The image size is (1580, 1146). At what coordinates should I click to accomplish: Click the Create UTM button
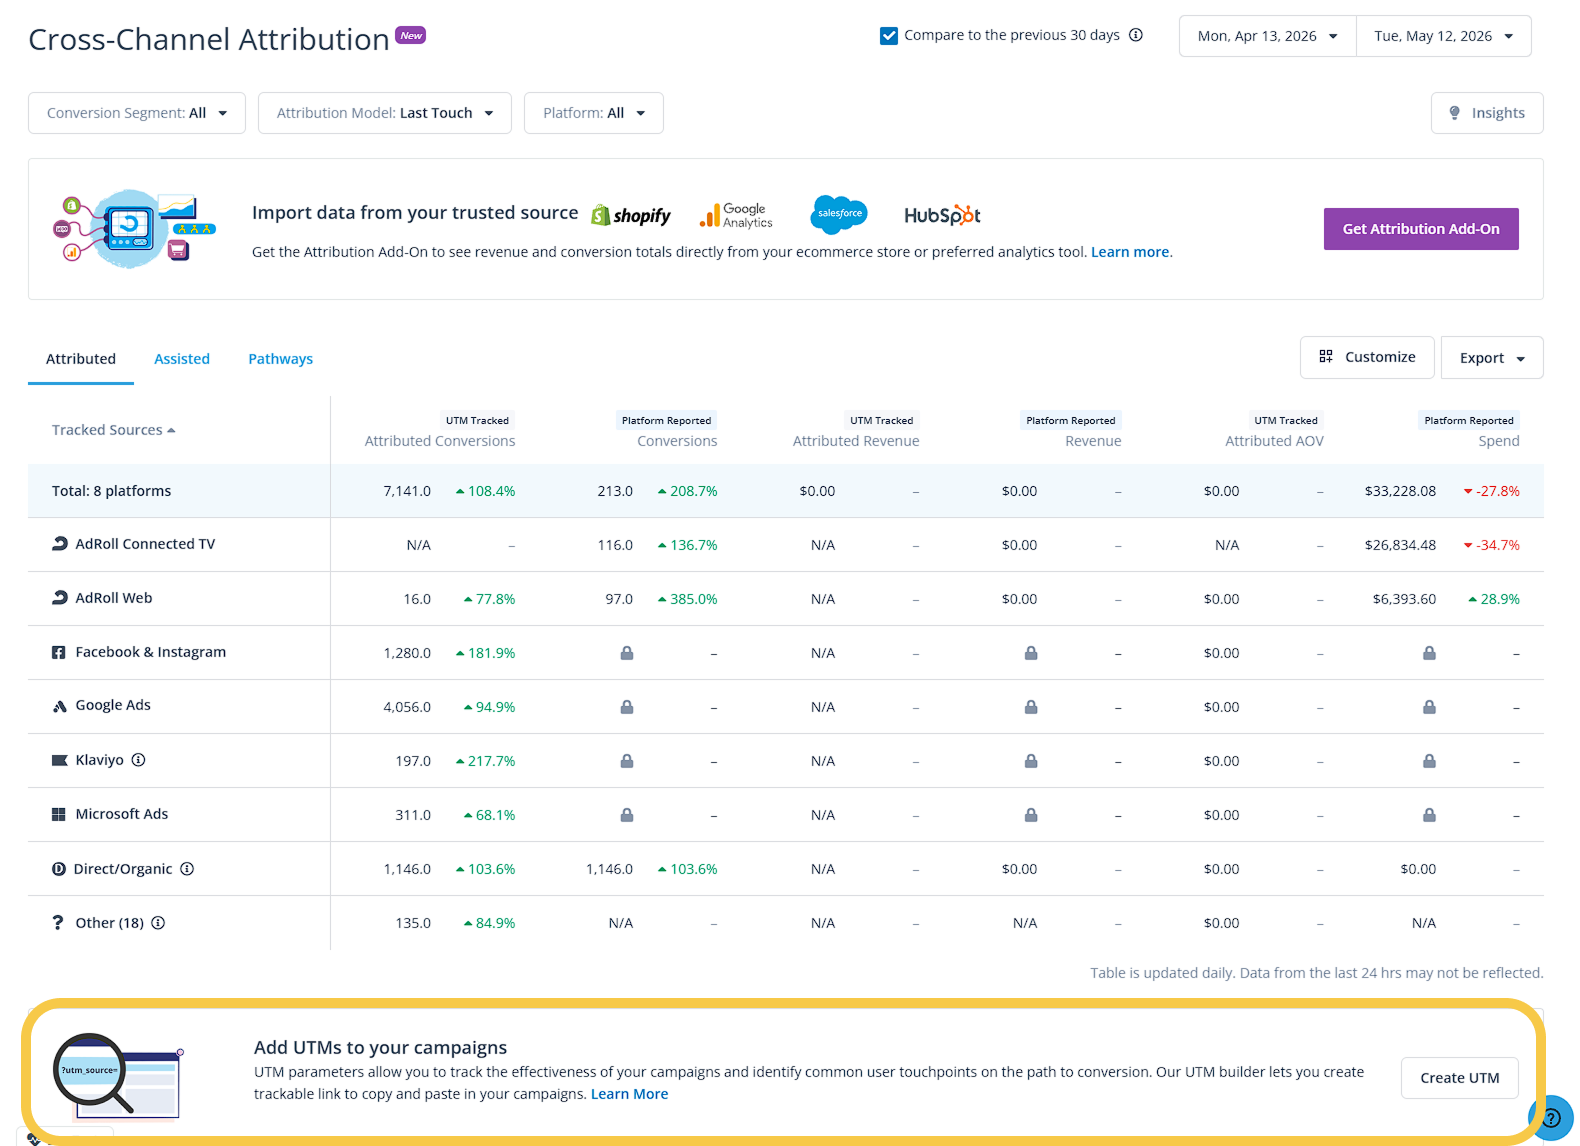[1460, 1078]
